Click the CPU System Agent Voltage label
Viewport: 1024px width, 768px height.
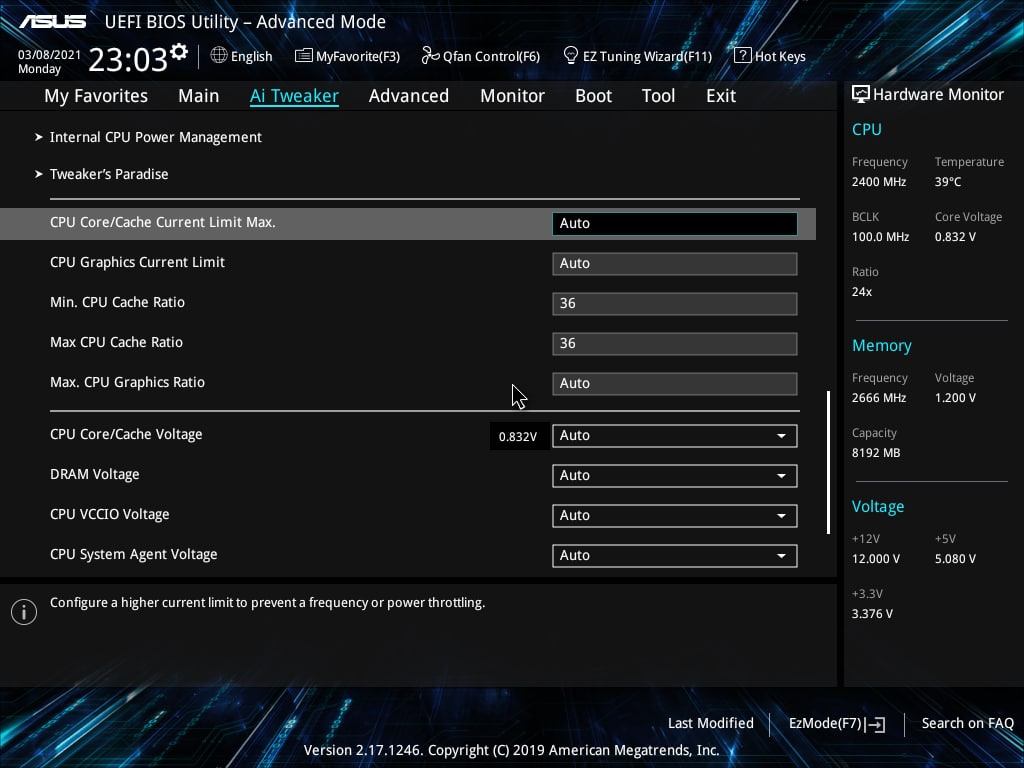pyautogui.click(x=134, y=554)
